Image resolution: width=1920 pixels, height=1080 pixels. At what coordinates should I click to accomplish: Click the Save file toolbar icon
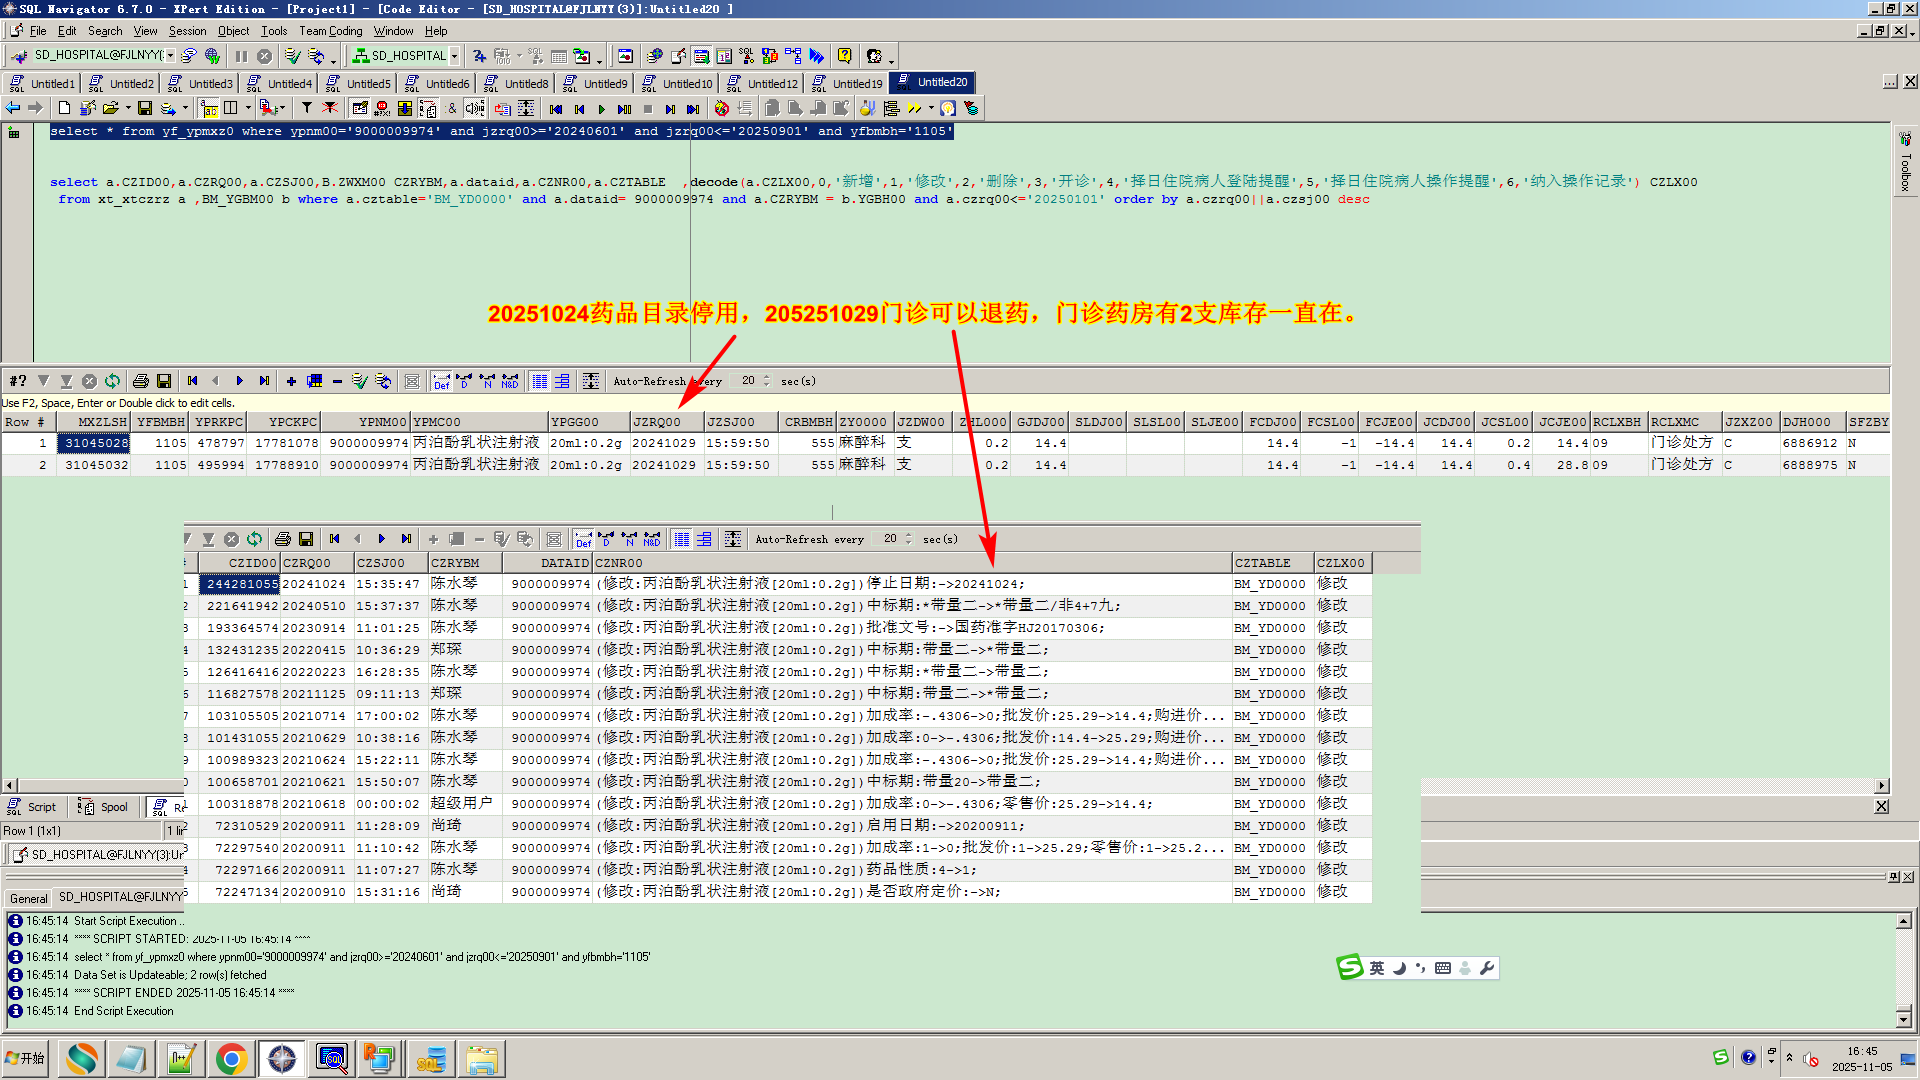click(145, 108)
